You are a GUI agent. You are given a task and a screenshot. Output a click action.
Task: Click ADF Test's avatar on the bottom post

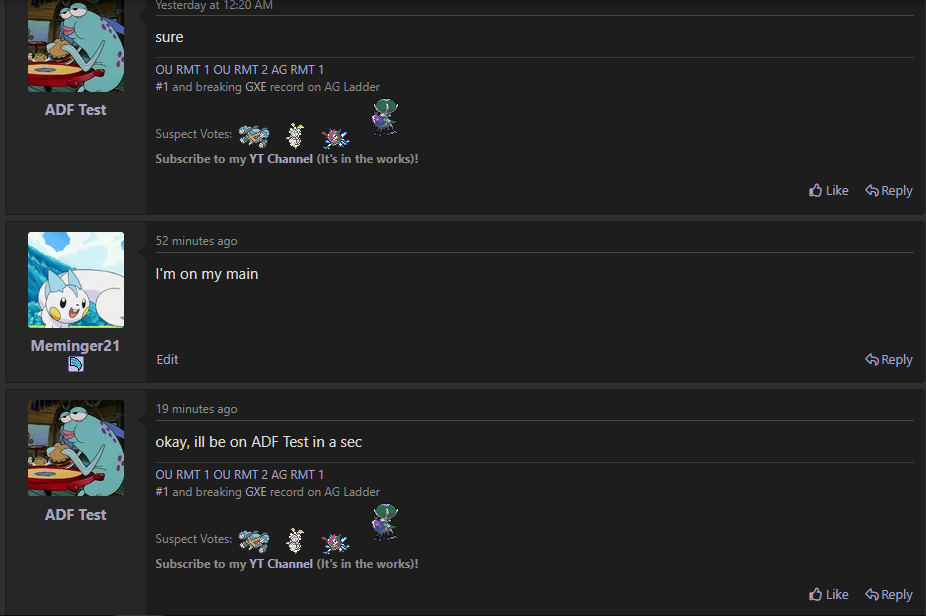click(76, 448)
